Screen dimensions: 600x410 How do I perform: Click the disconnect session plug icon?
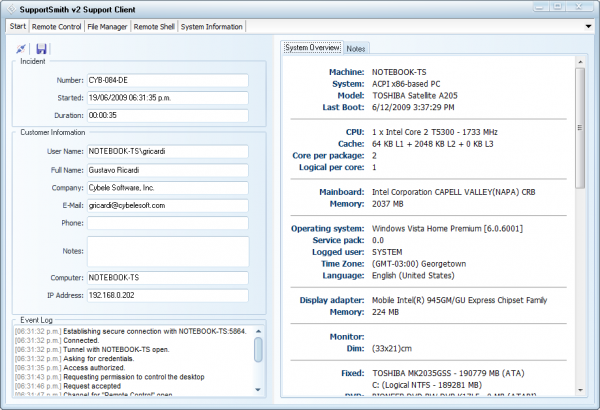[22, 49]
